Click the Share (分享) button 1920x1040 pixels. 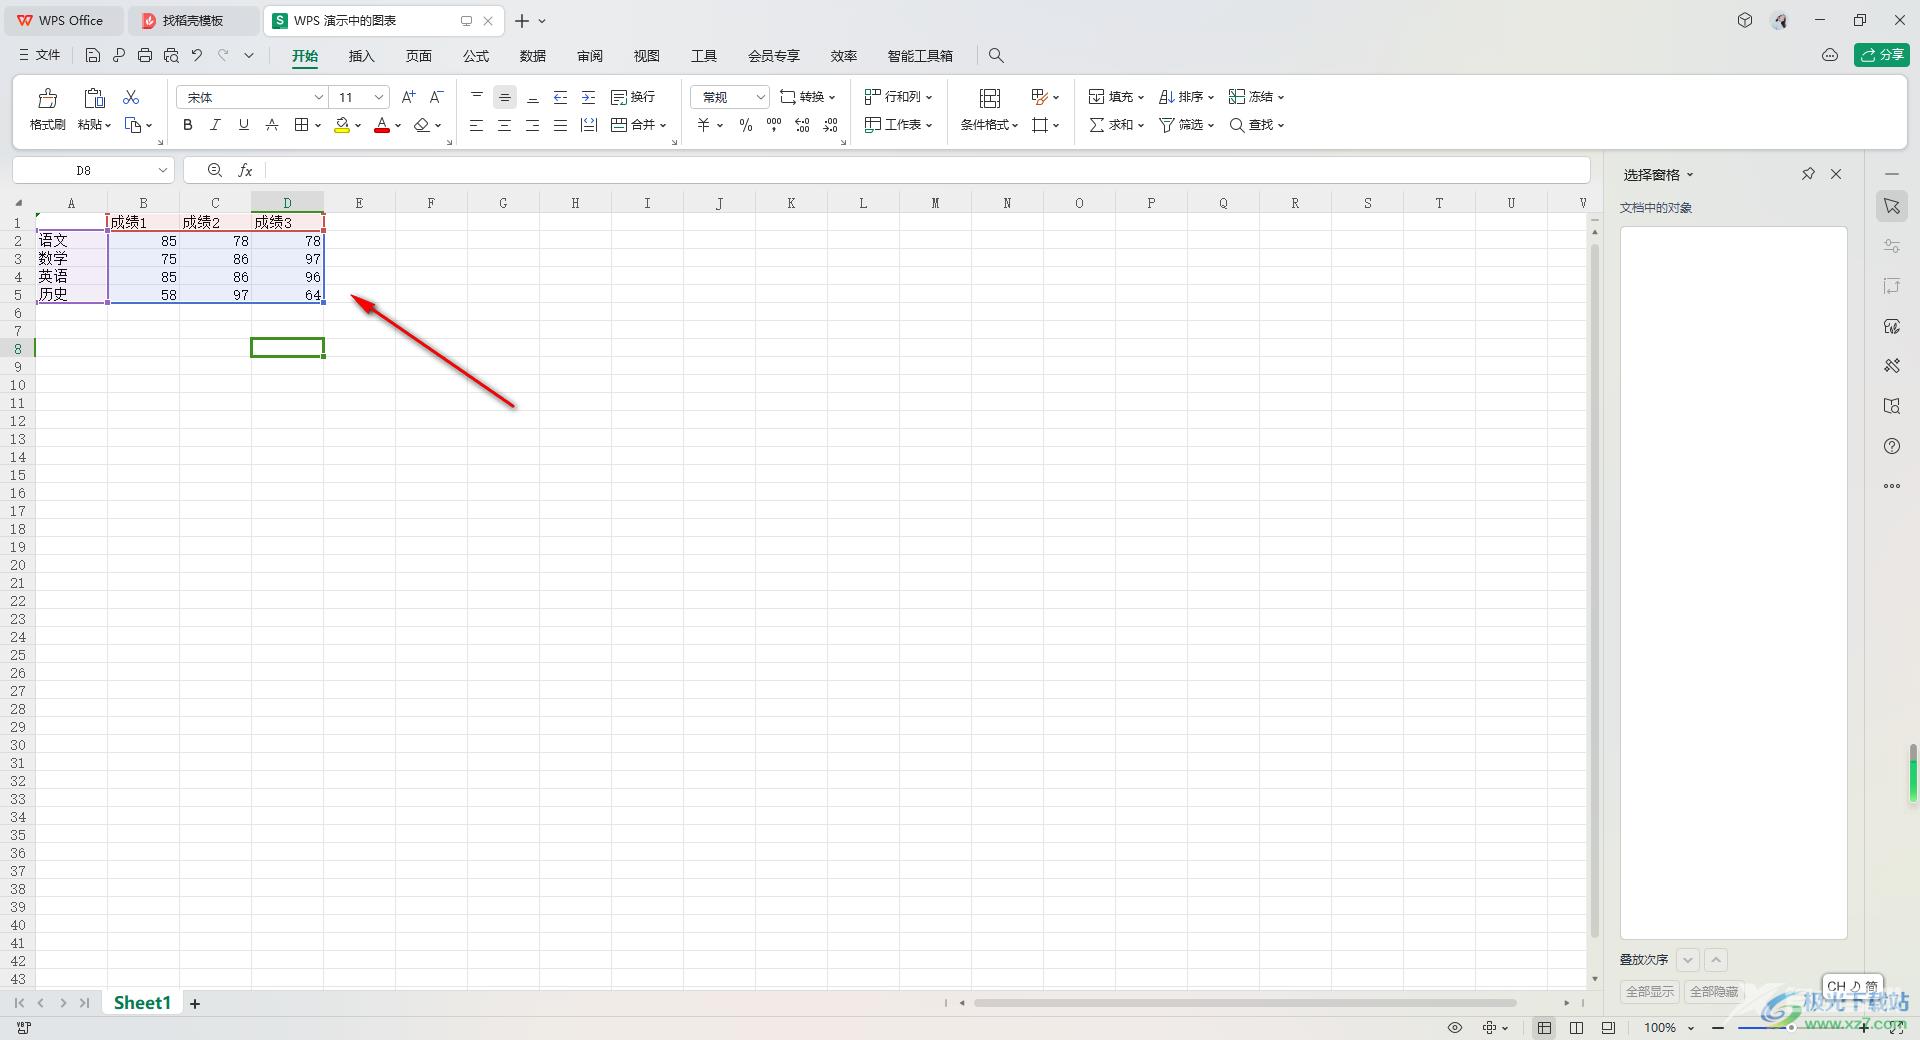pos(1882,55)
